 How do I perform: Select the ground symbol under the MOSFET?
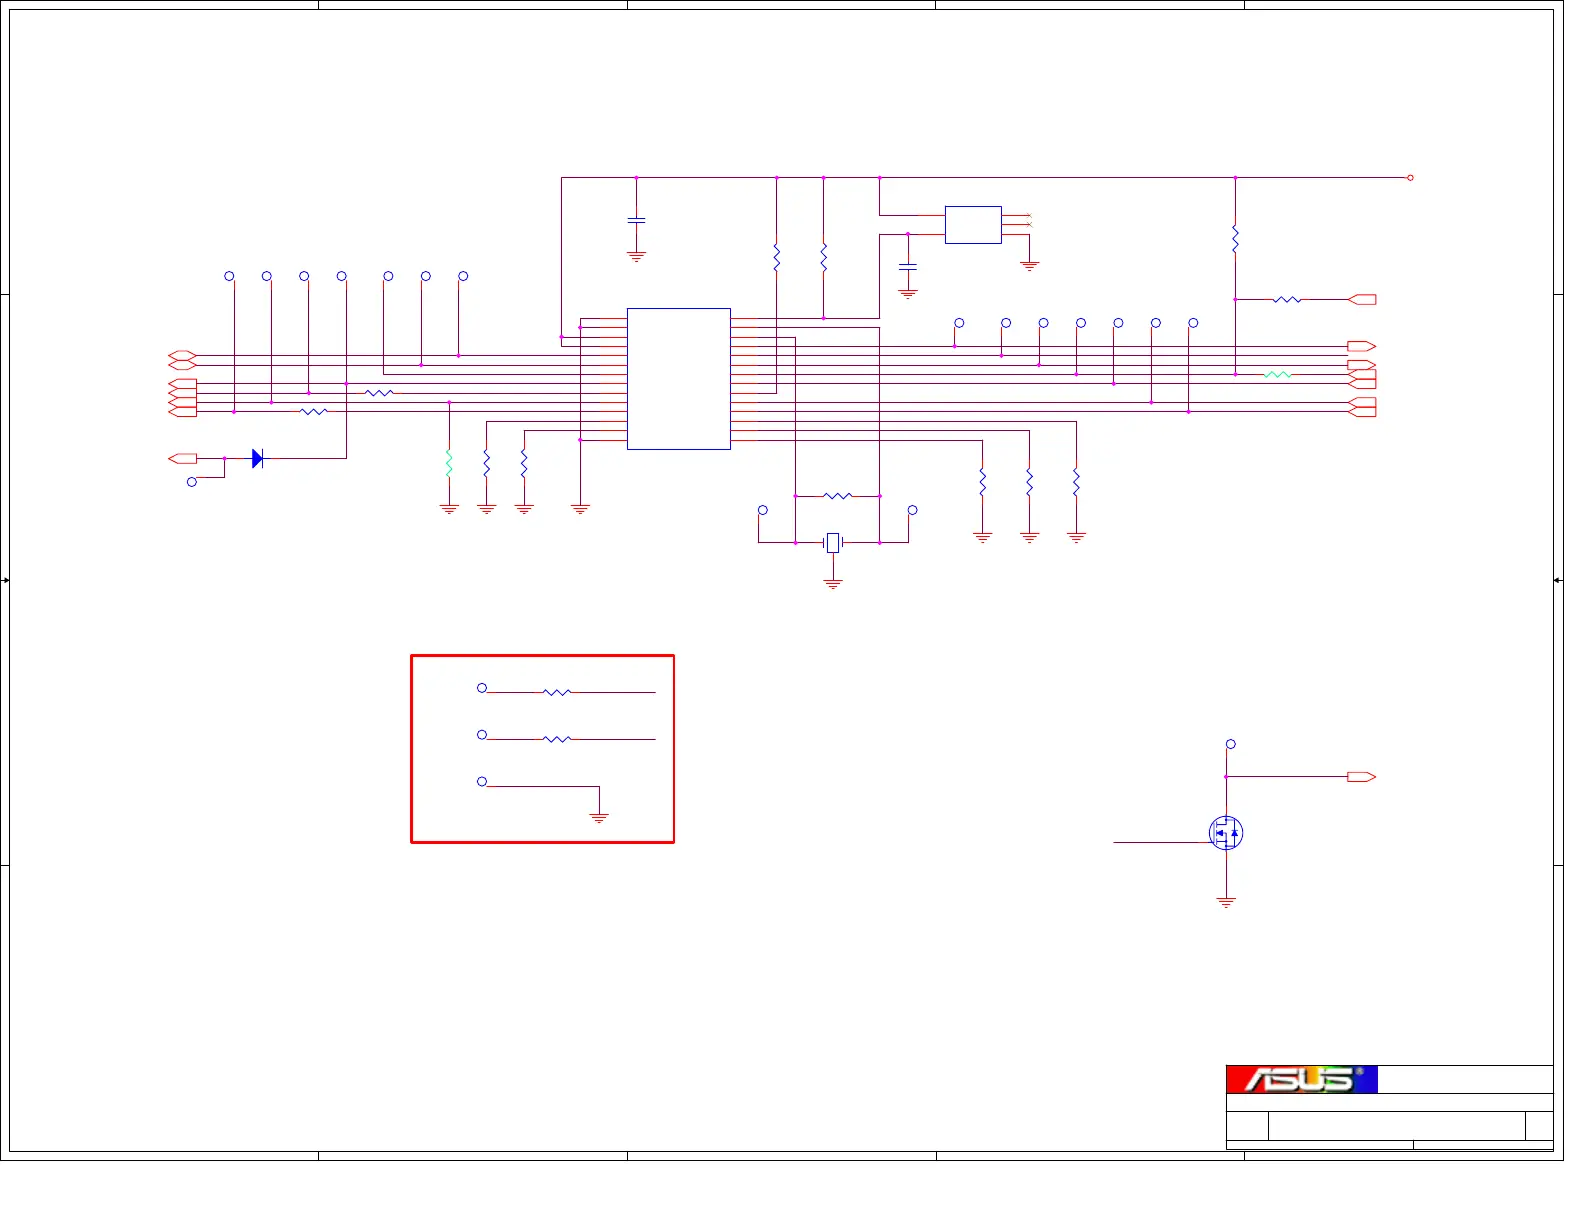pyautogui.click(x=1226, y=902)
